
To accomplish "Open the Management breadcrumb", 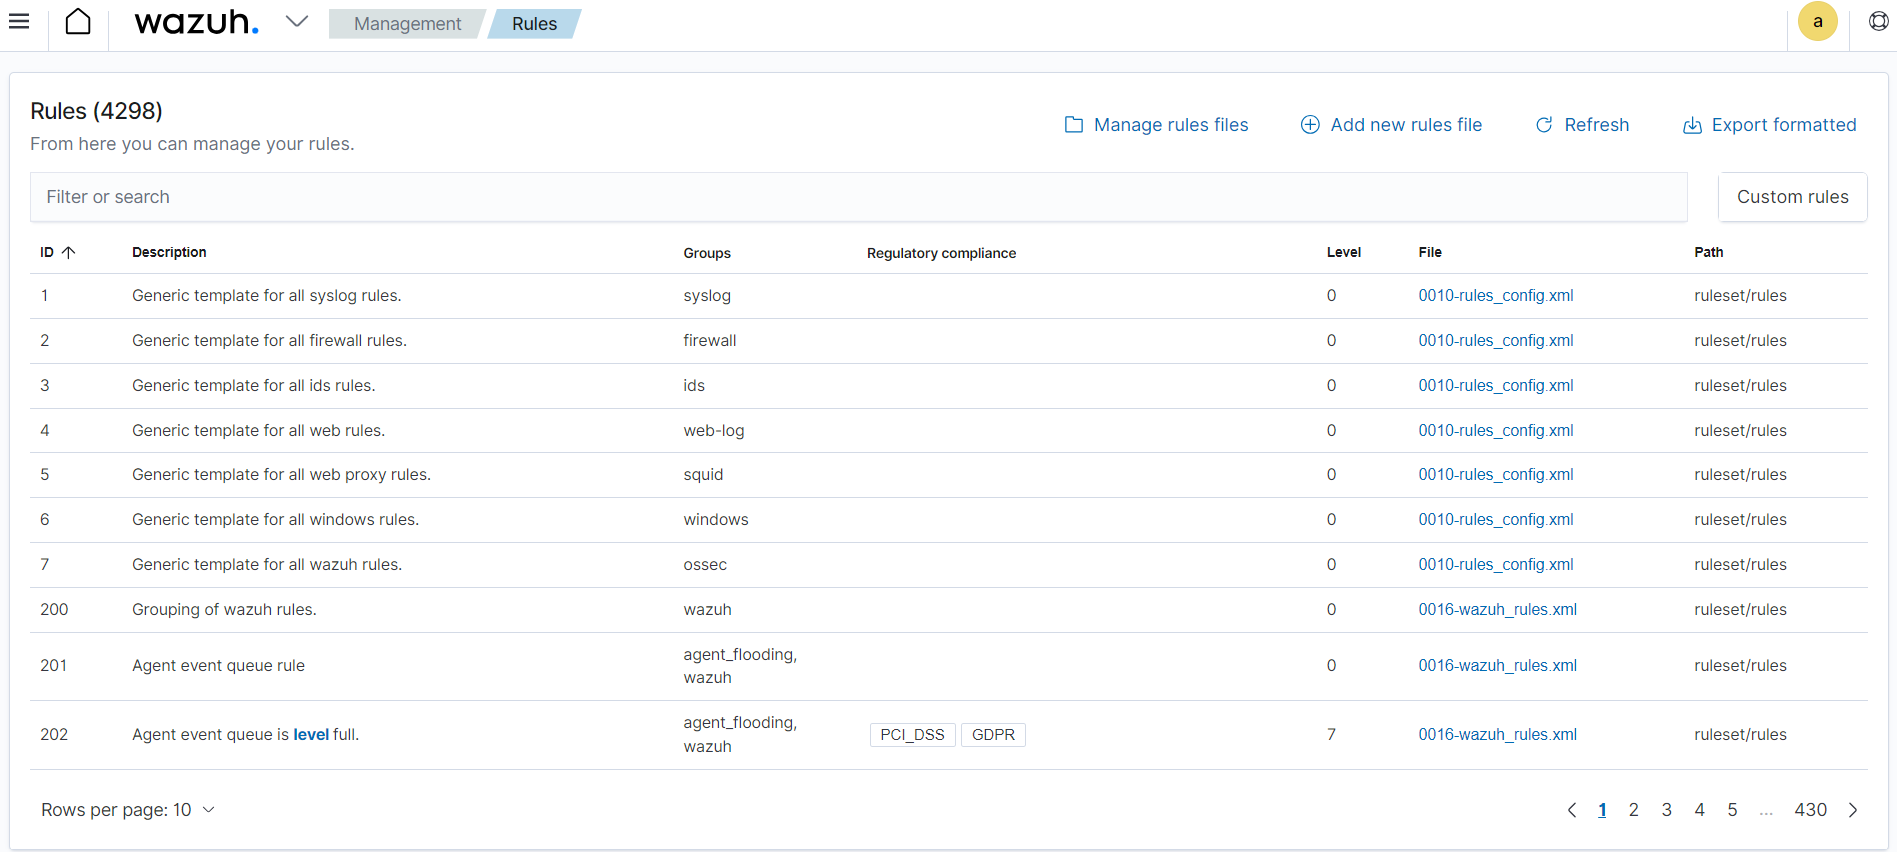I will pyautogui.click(x=407, y=24).
